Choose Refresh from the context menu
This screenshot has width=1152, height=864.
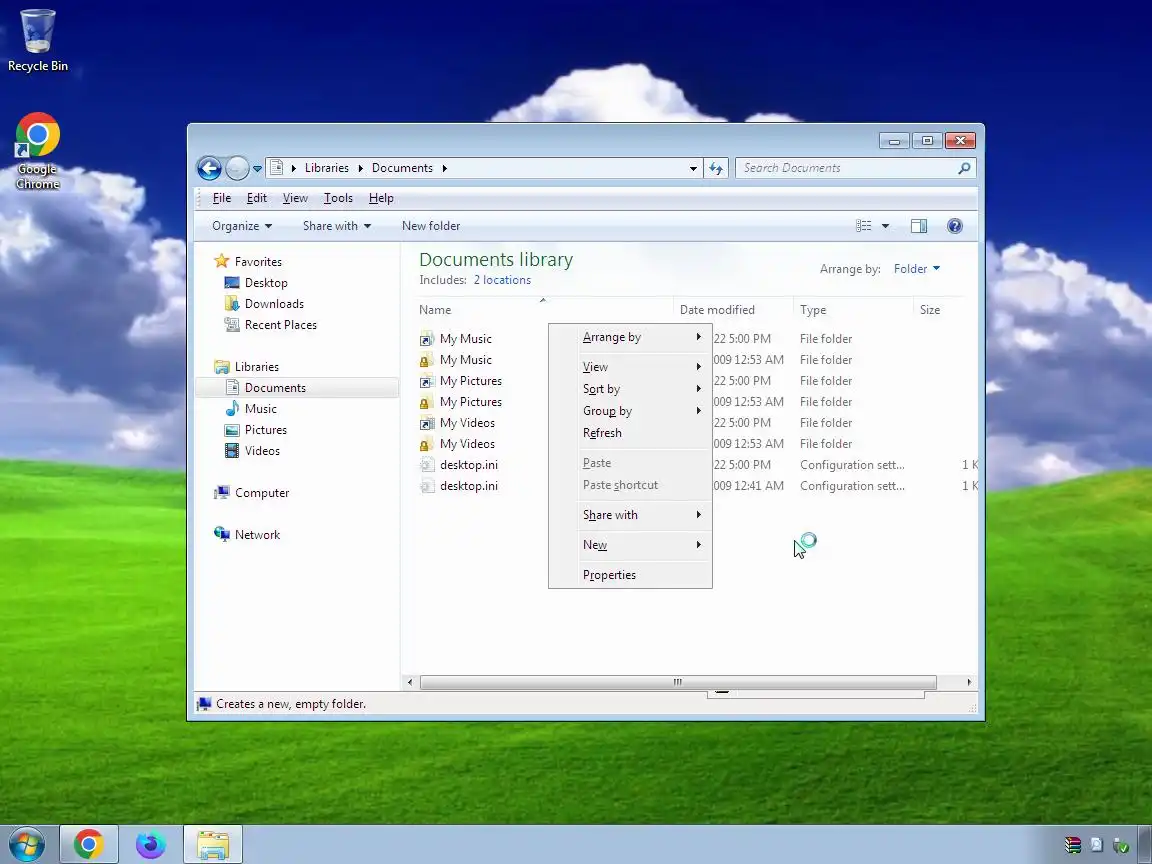pyautogui.click(x=630, y=433)
